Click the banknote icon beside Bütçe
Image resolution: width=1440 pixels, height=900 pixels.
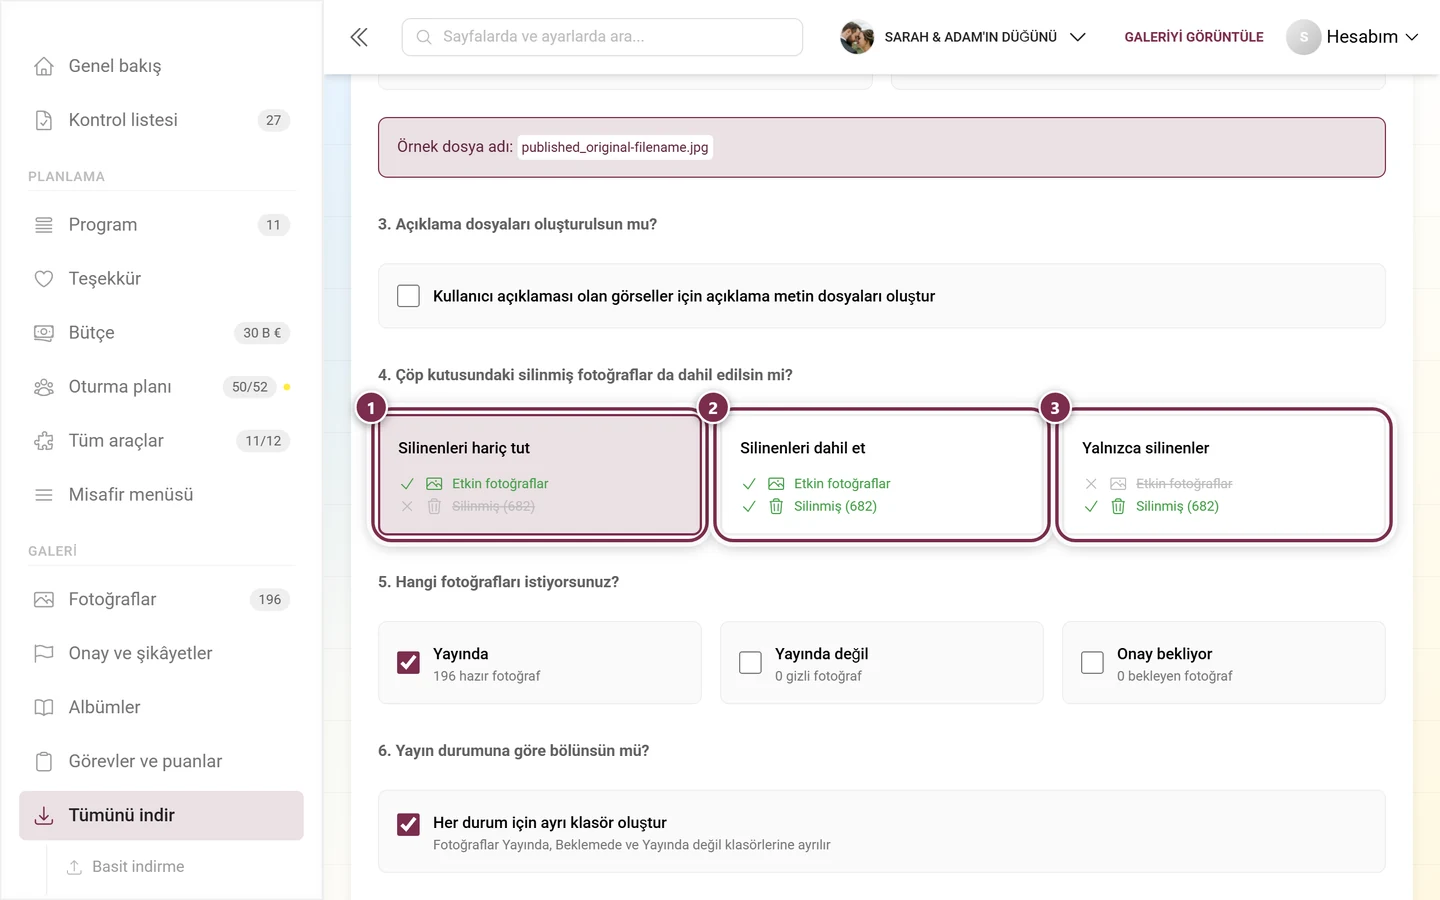[x=44, y=333]
